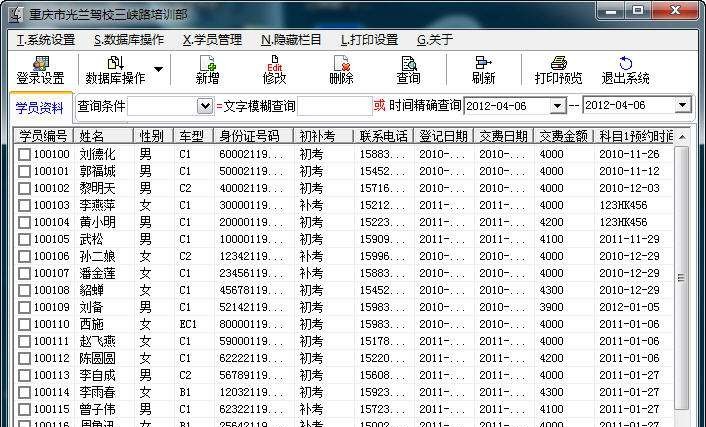The image size is (706, 427).
Task: Sort by 学员编号 column header
Action: click(44, 136)
